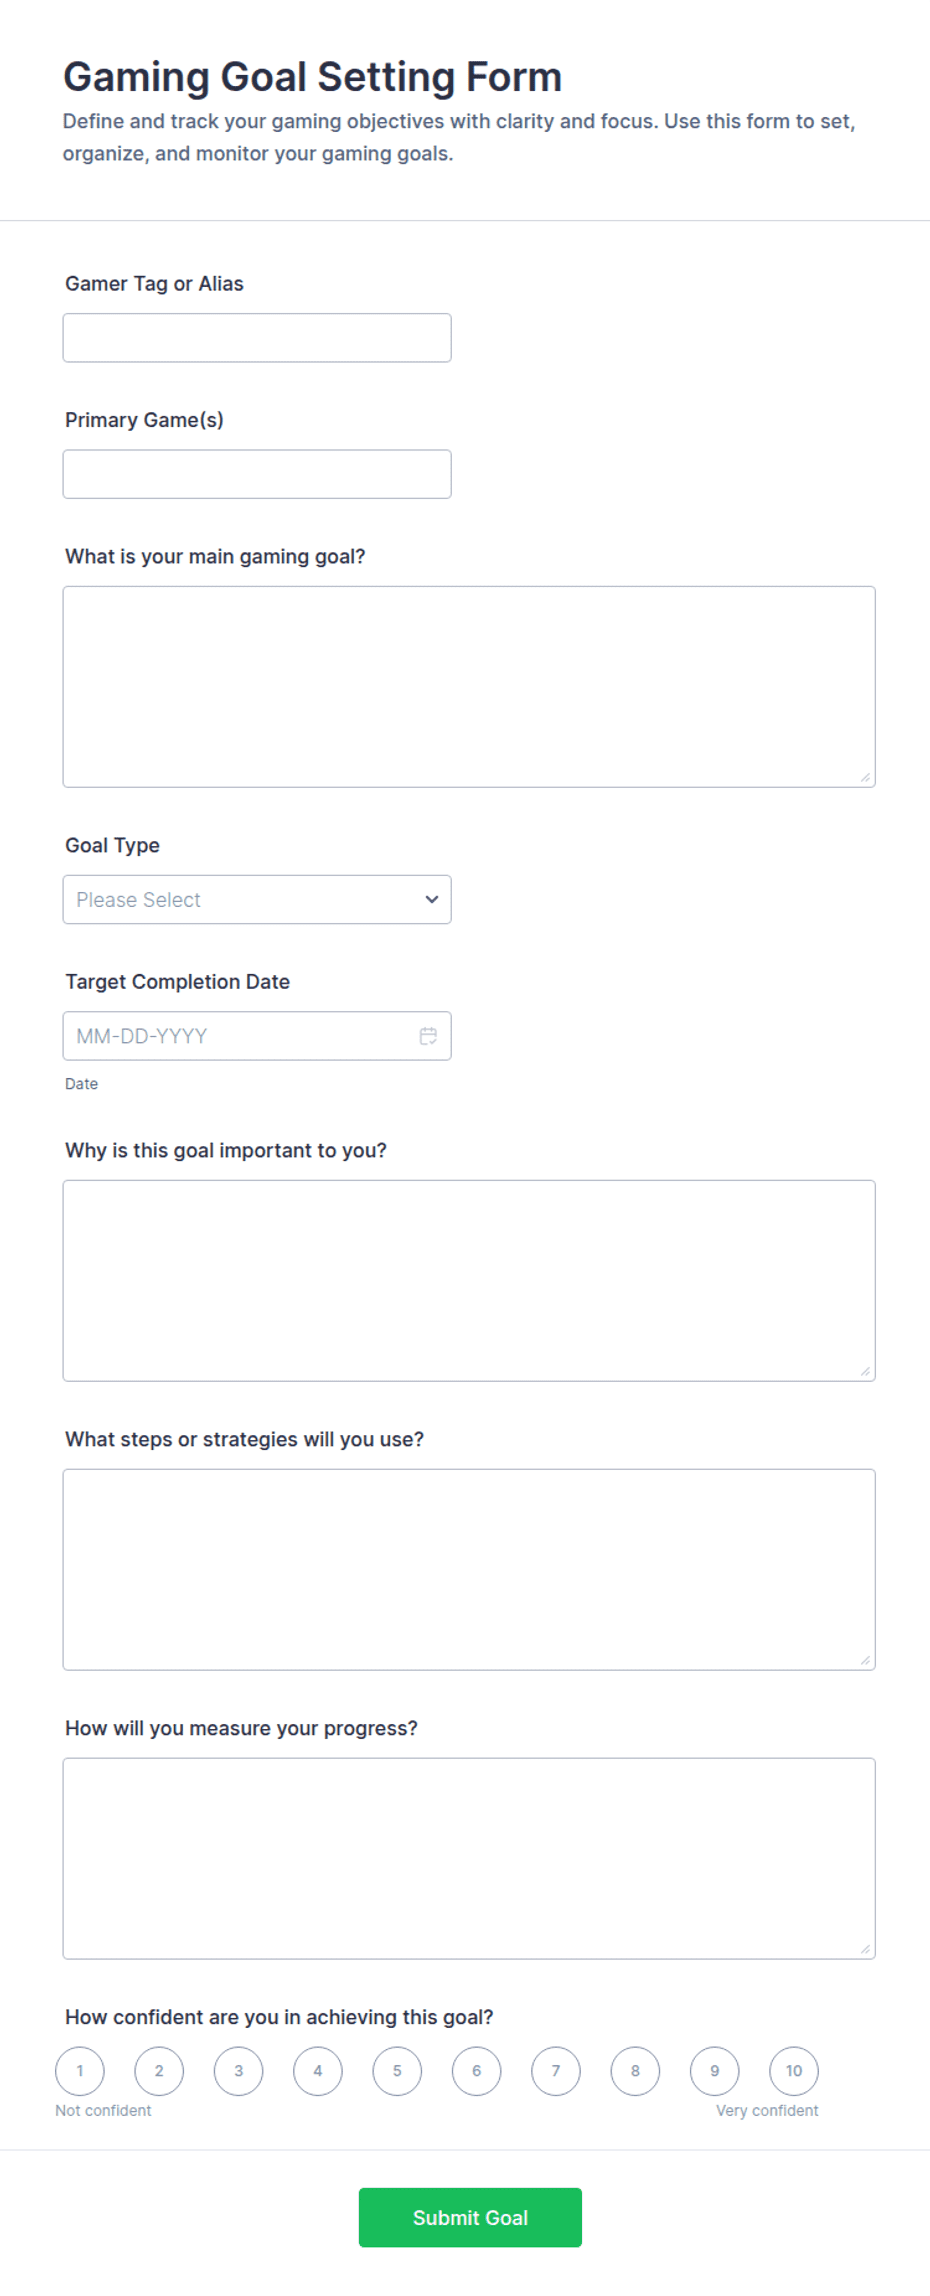Expand the Goal Type dropdown chevron

432,899
